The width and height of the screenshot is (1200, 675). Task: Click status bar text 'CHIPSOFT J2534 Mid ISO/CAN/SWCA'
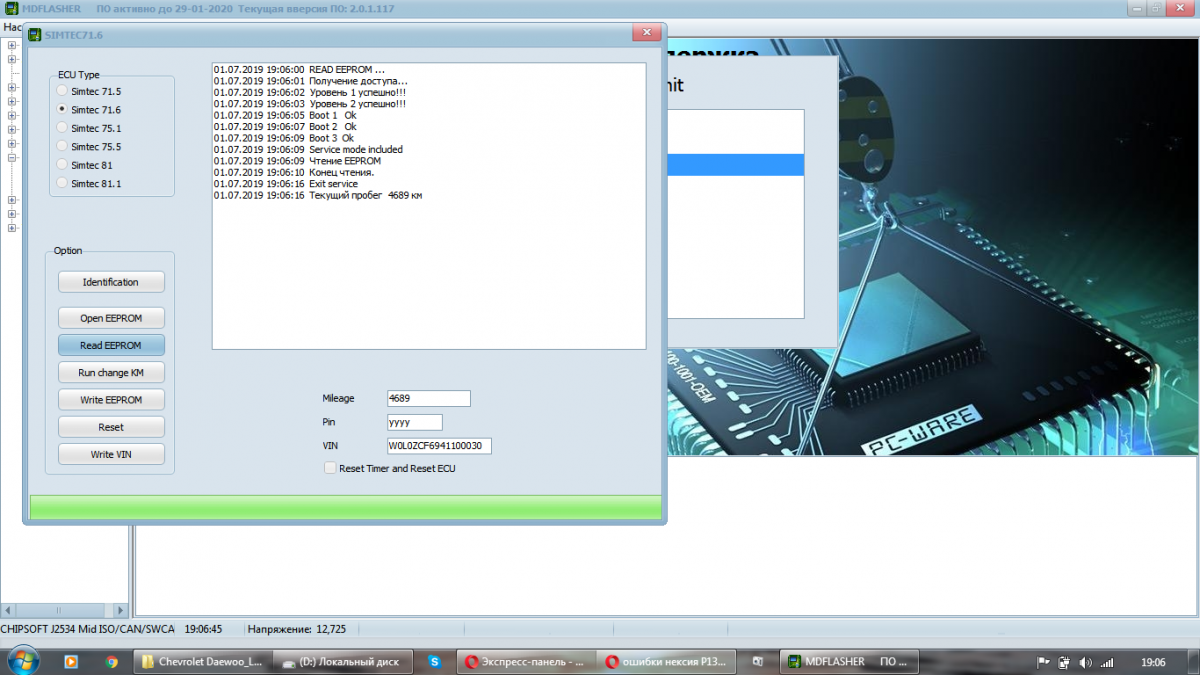click(88, 629)
